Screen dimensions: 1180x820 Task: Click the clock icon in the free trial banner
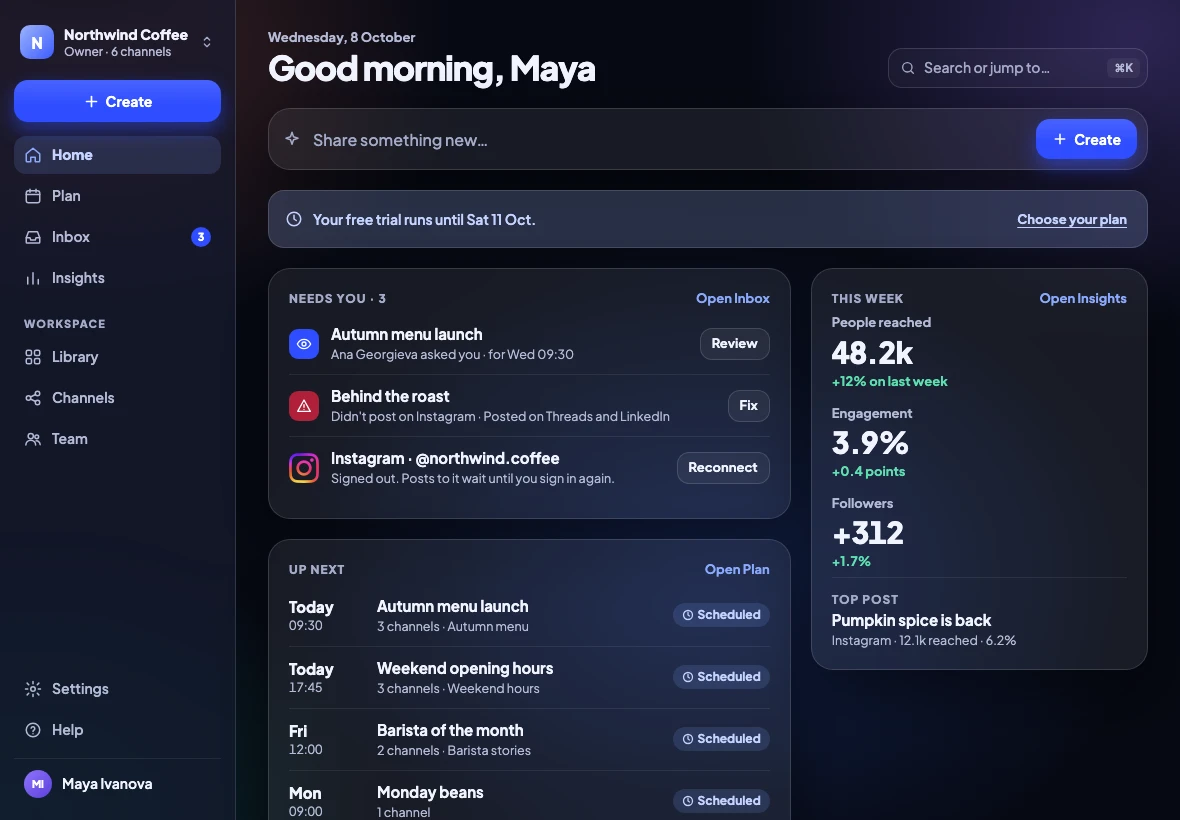tap(294, 219)
